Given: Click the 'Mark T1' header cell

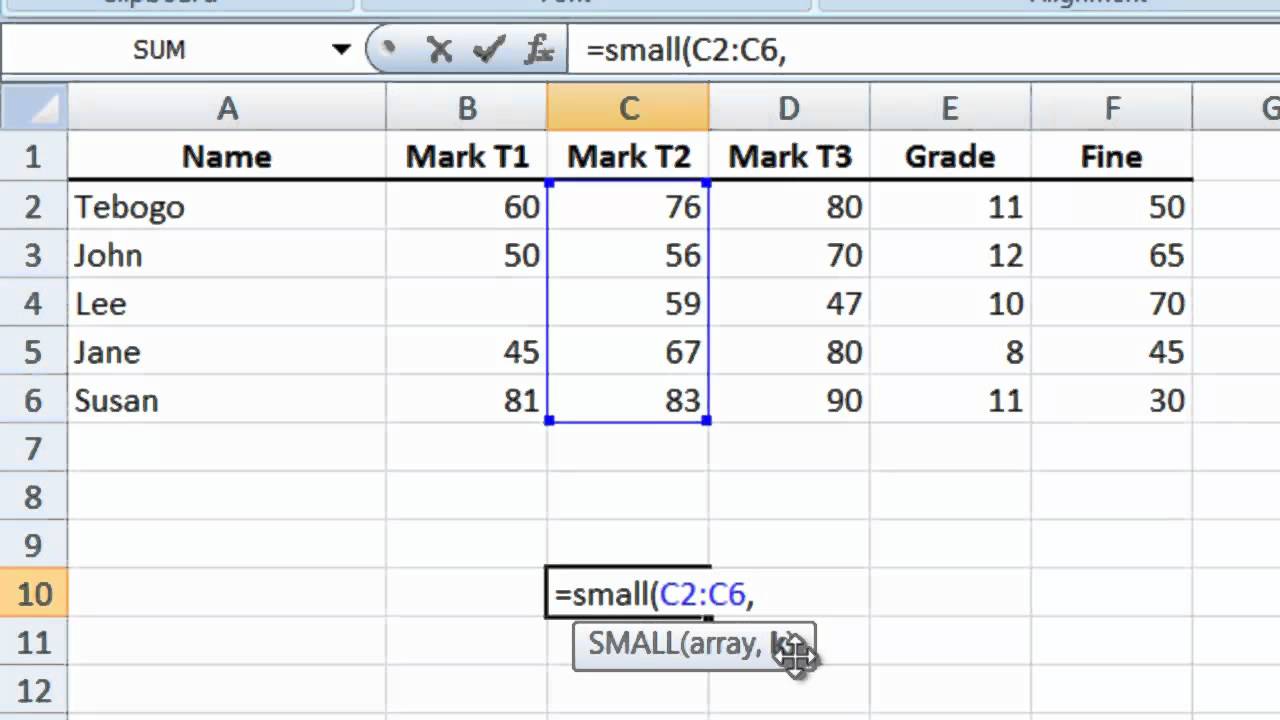Looking at the screenshot, I should click(467, 156).
